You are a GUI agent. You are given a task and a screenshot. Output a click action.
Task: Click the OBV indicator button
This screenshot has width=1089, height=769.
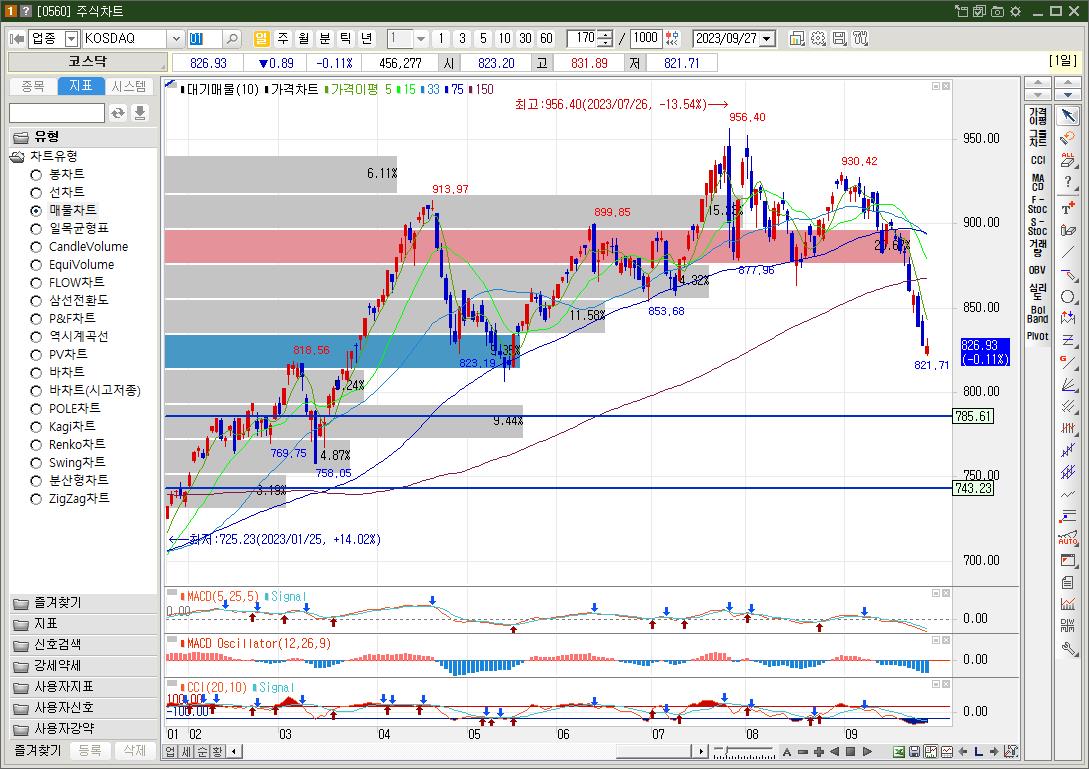1038,270
